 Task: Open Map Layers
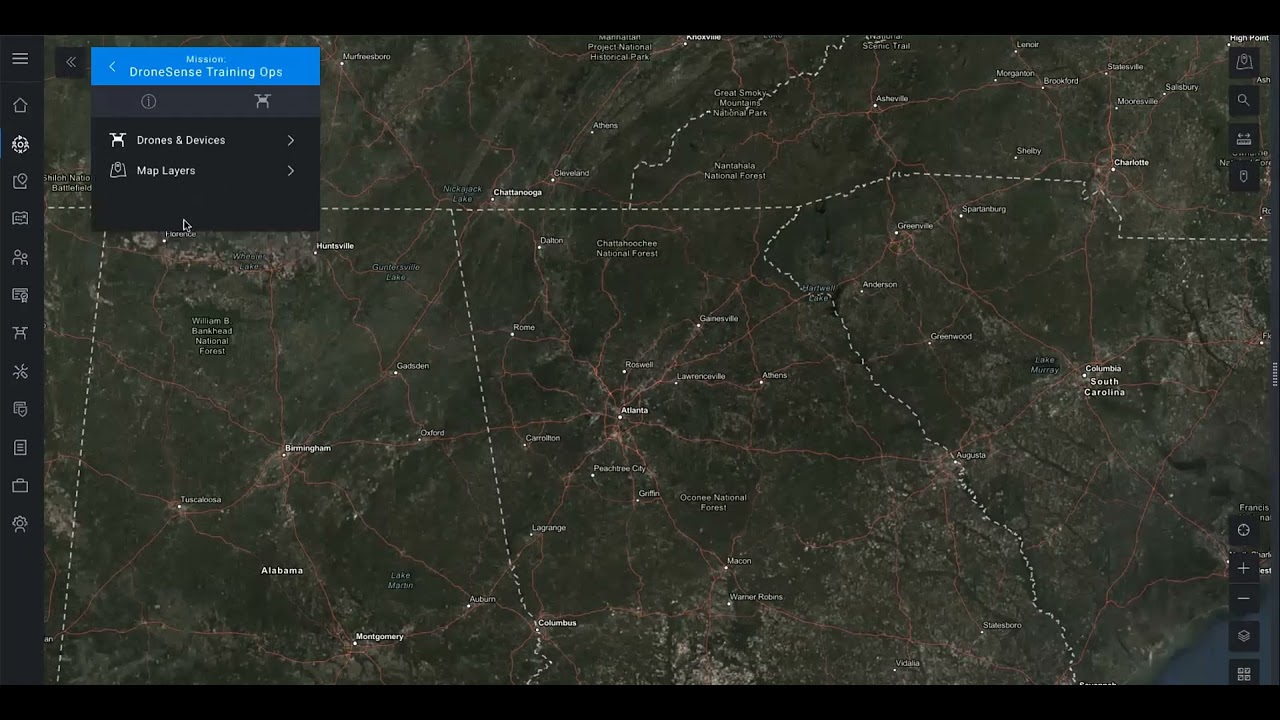[205, 171]
